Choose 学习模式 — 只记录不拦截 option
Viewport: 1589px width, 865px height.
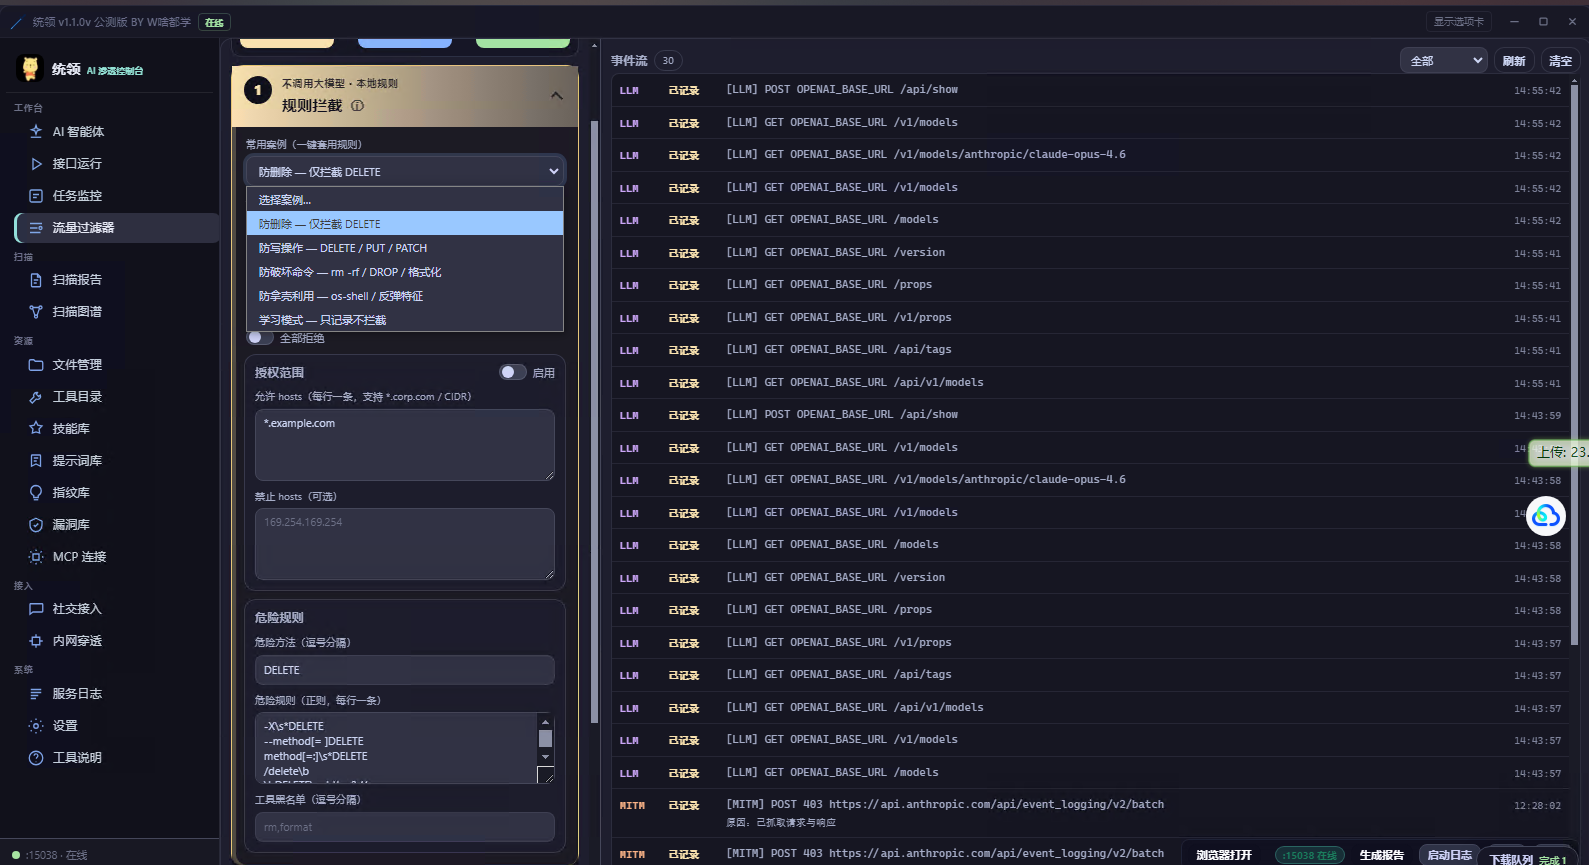click(405, 320)
